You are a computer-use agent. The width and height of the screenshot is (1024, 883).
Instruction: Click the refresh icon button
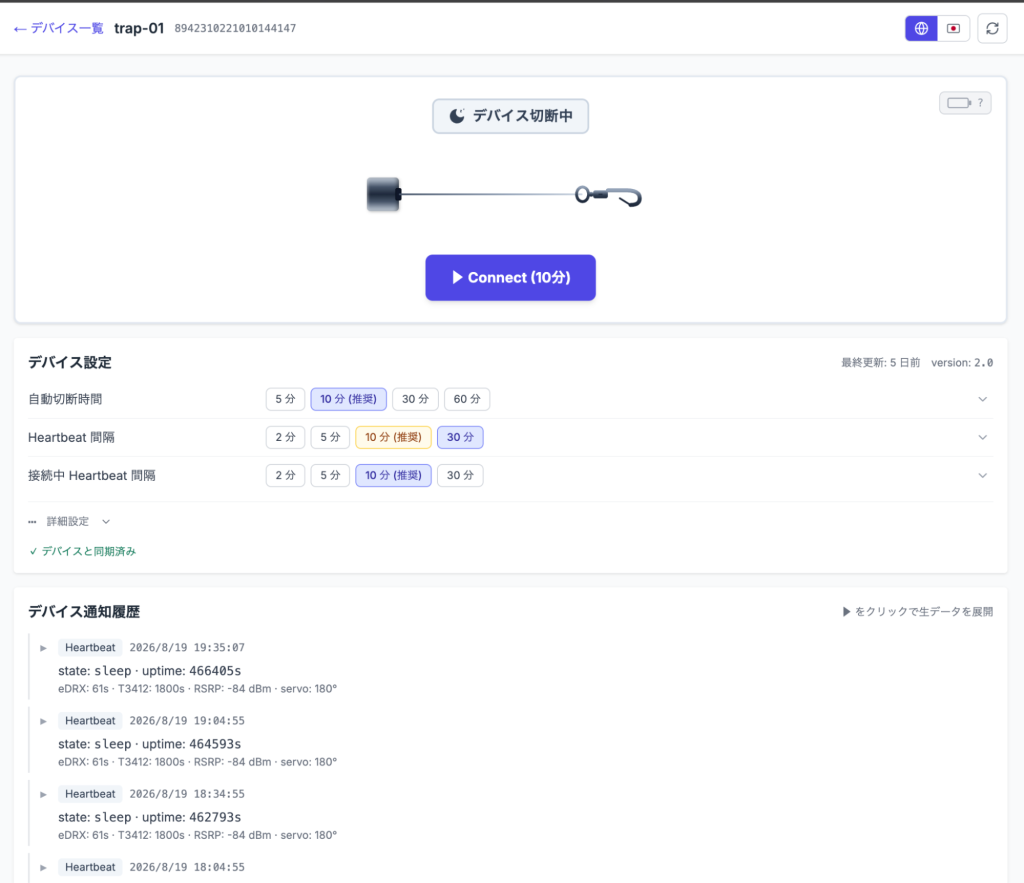click(992, 29)
